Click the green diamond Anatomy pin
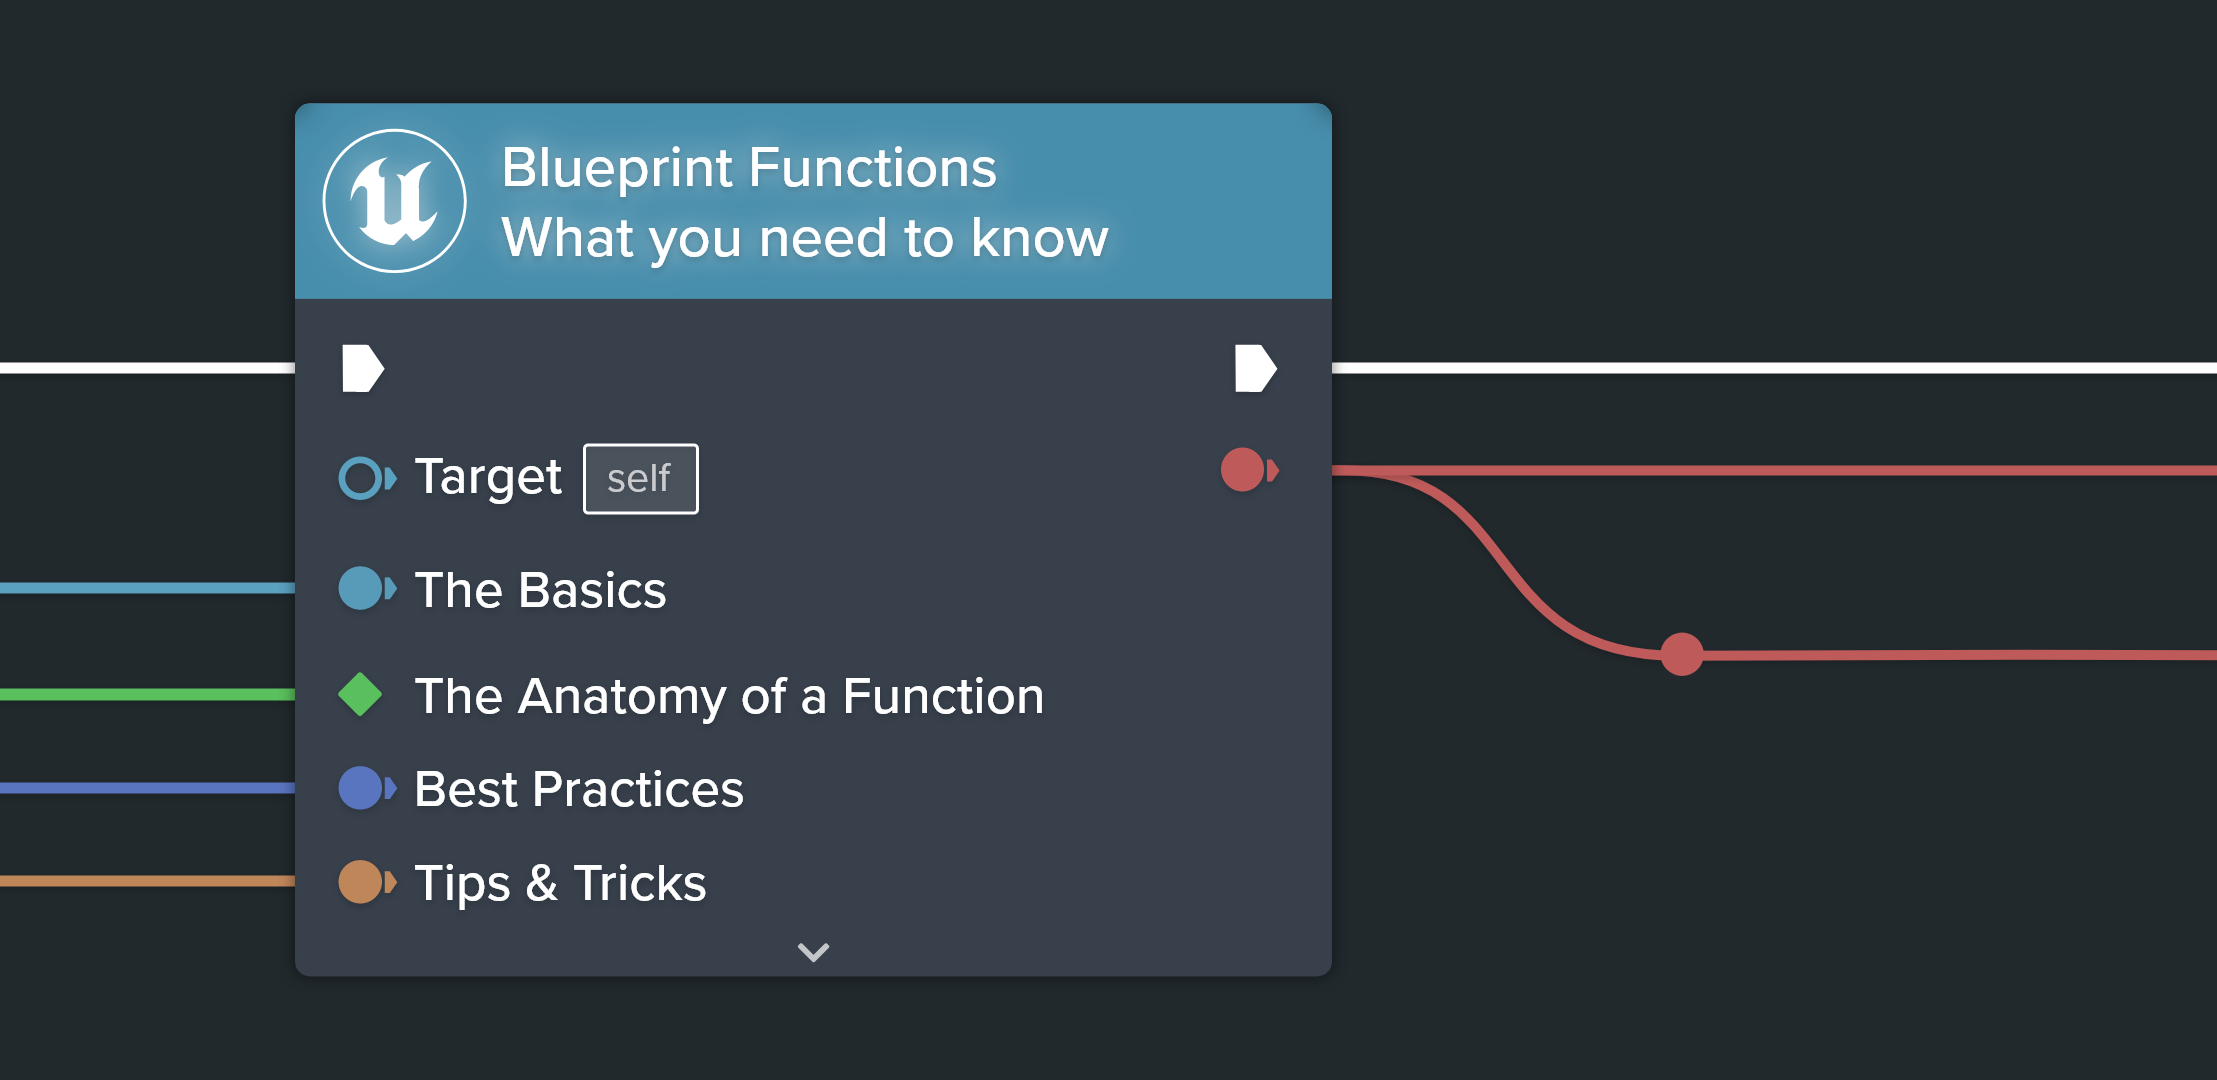2217x1080 pixels. pyautogui.click(x=360, y=695)
